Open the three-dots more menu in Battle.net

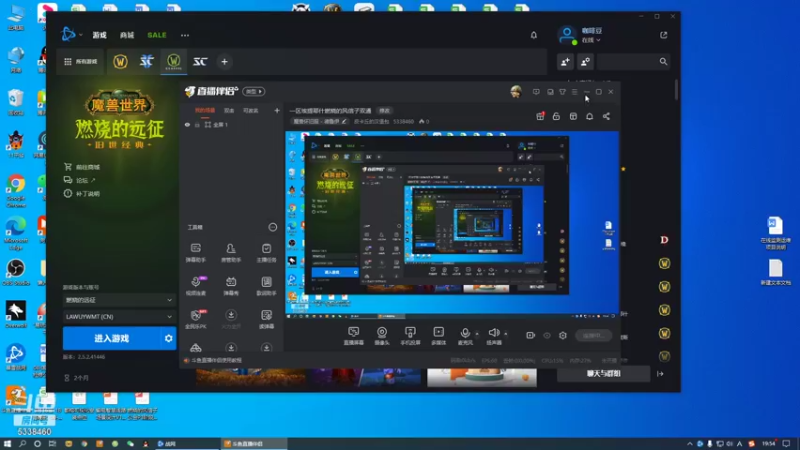point(185,35)
